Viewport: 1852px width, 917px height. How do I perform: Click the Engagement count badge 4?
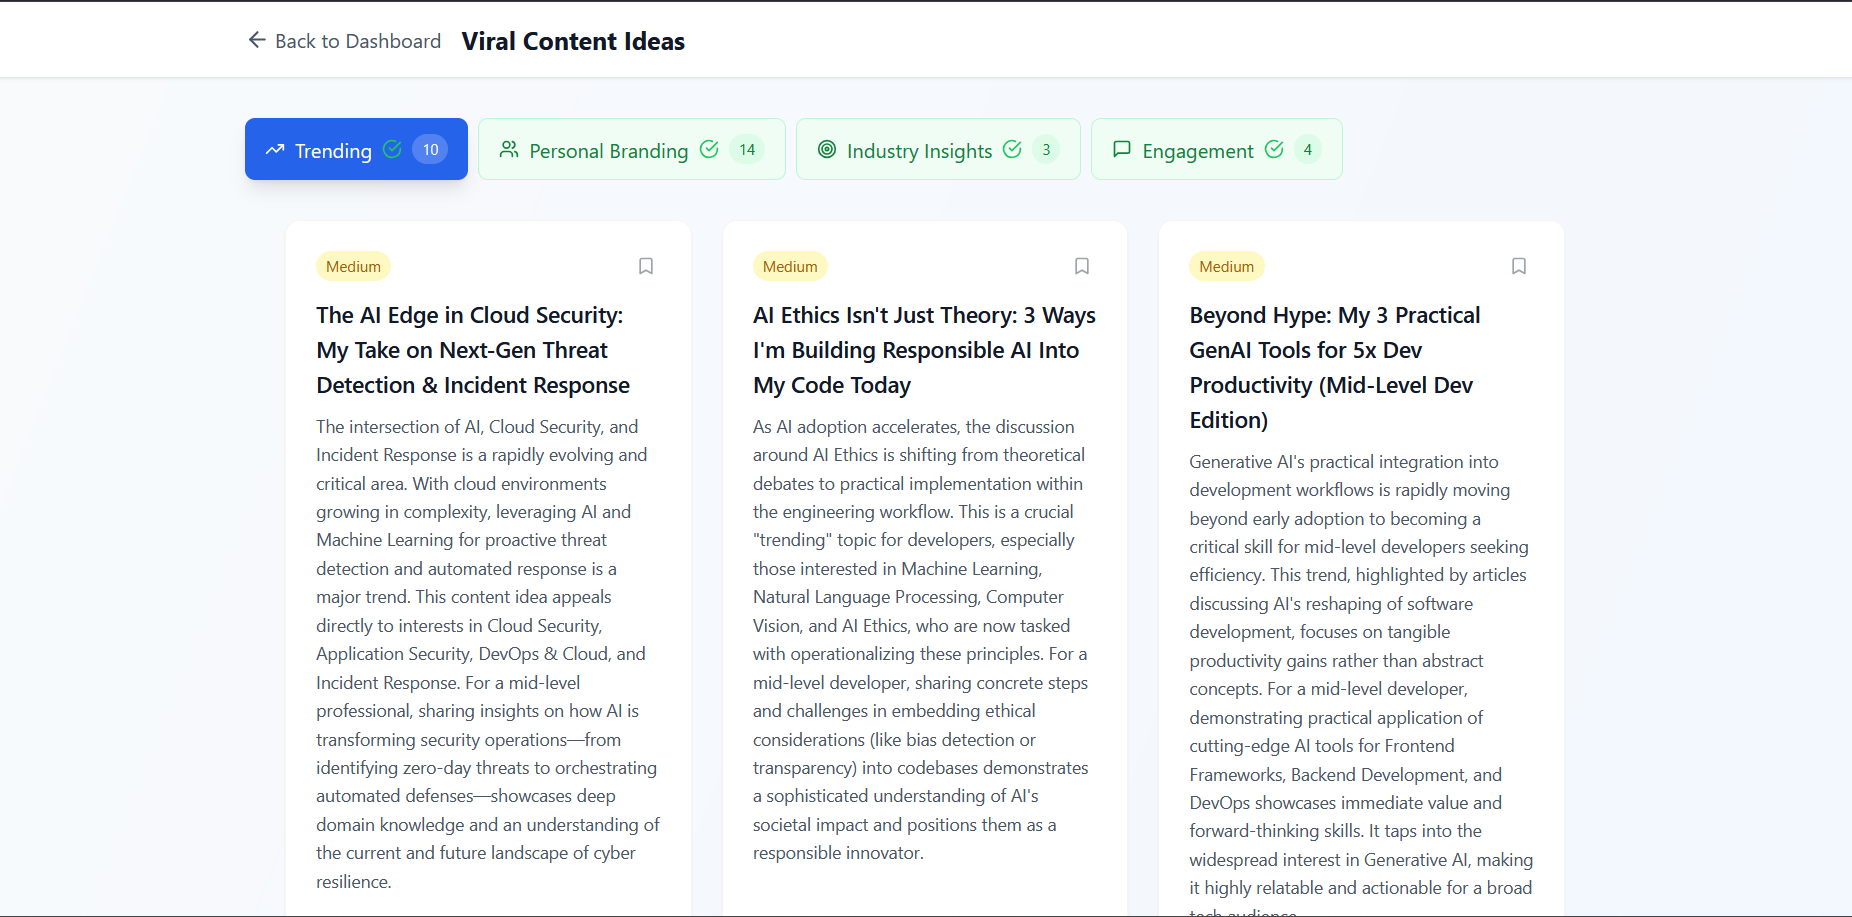tap(1308, 149)
